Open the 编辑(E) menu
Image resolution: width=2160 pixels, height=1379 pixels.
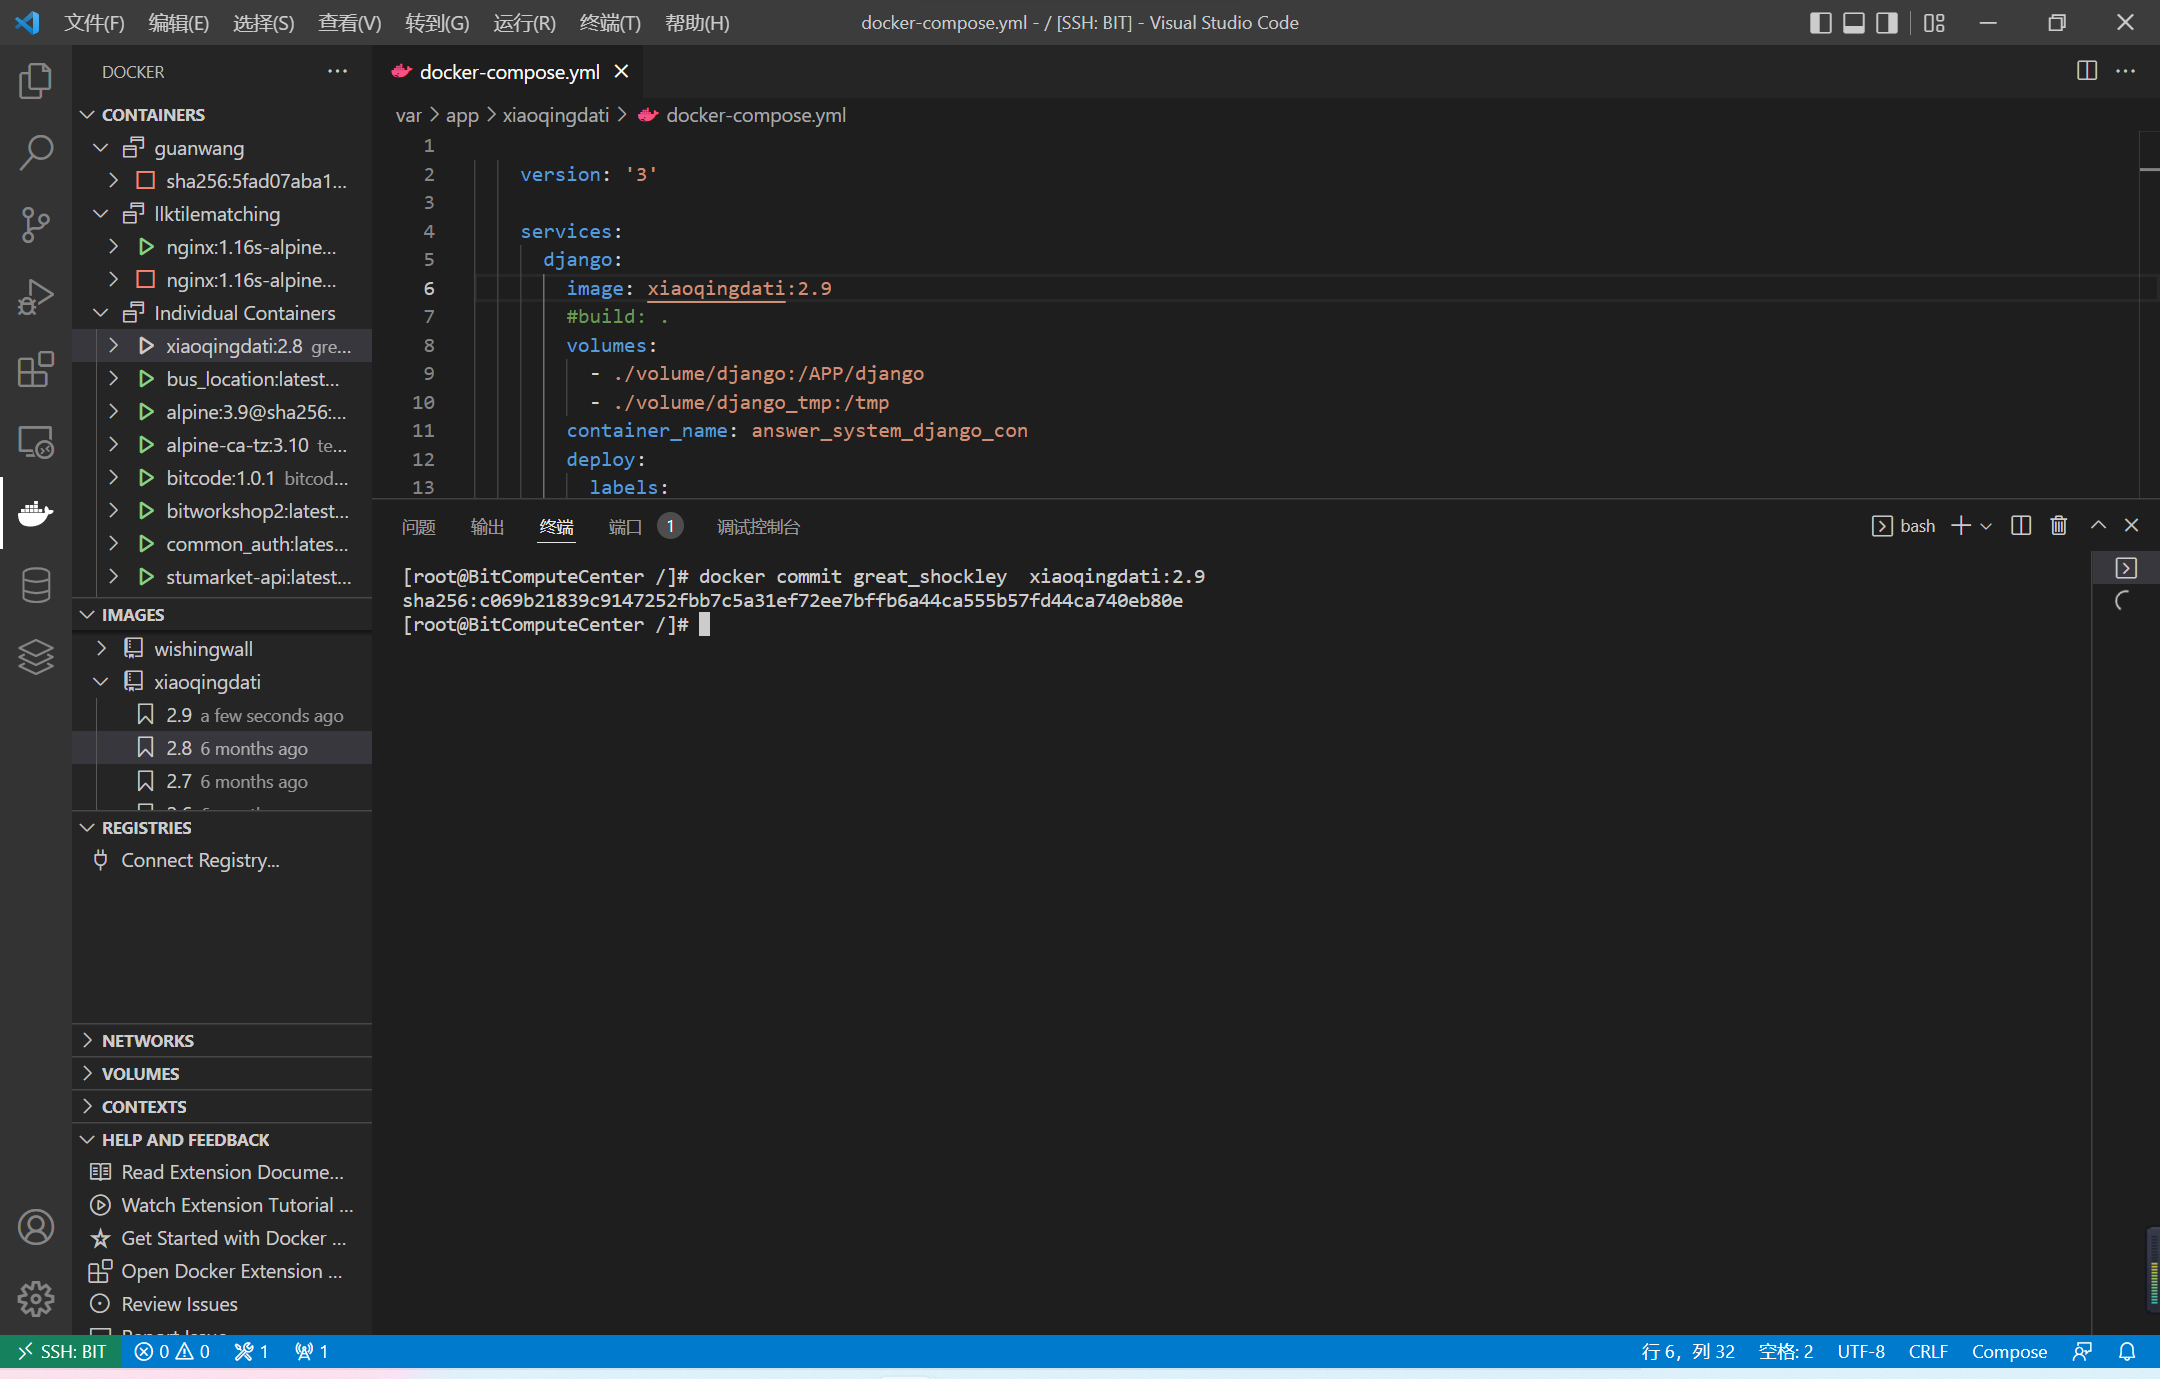pos(178,22)
